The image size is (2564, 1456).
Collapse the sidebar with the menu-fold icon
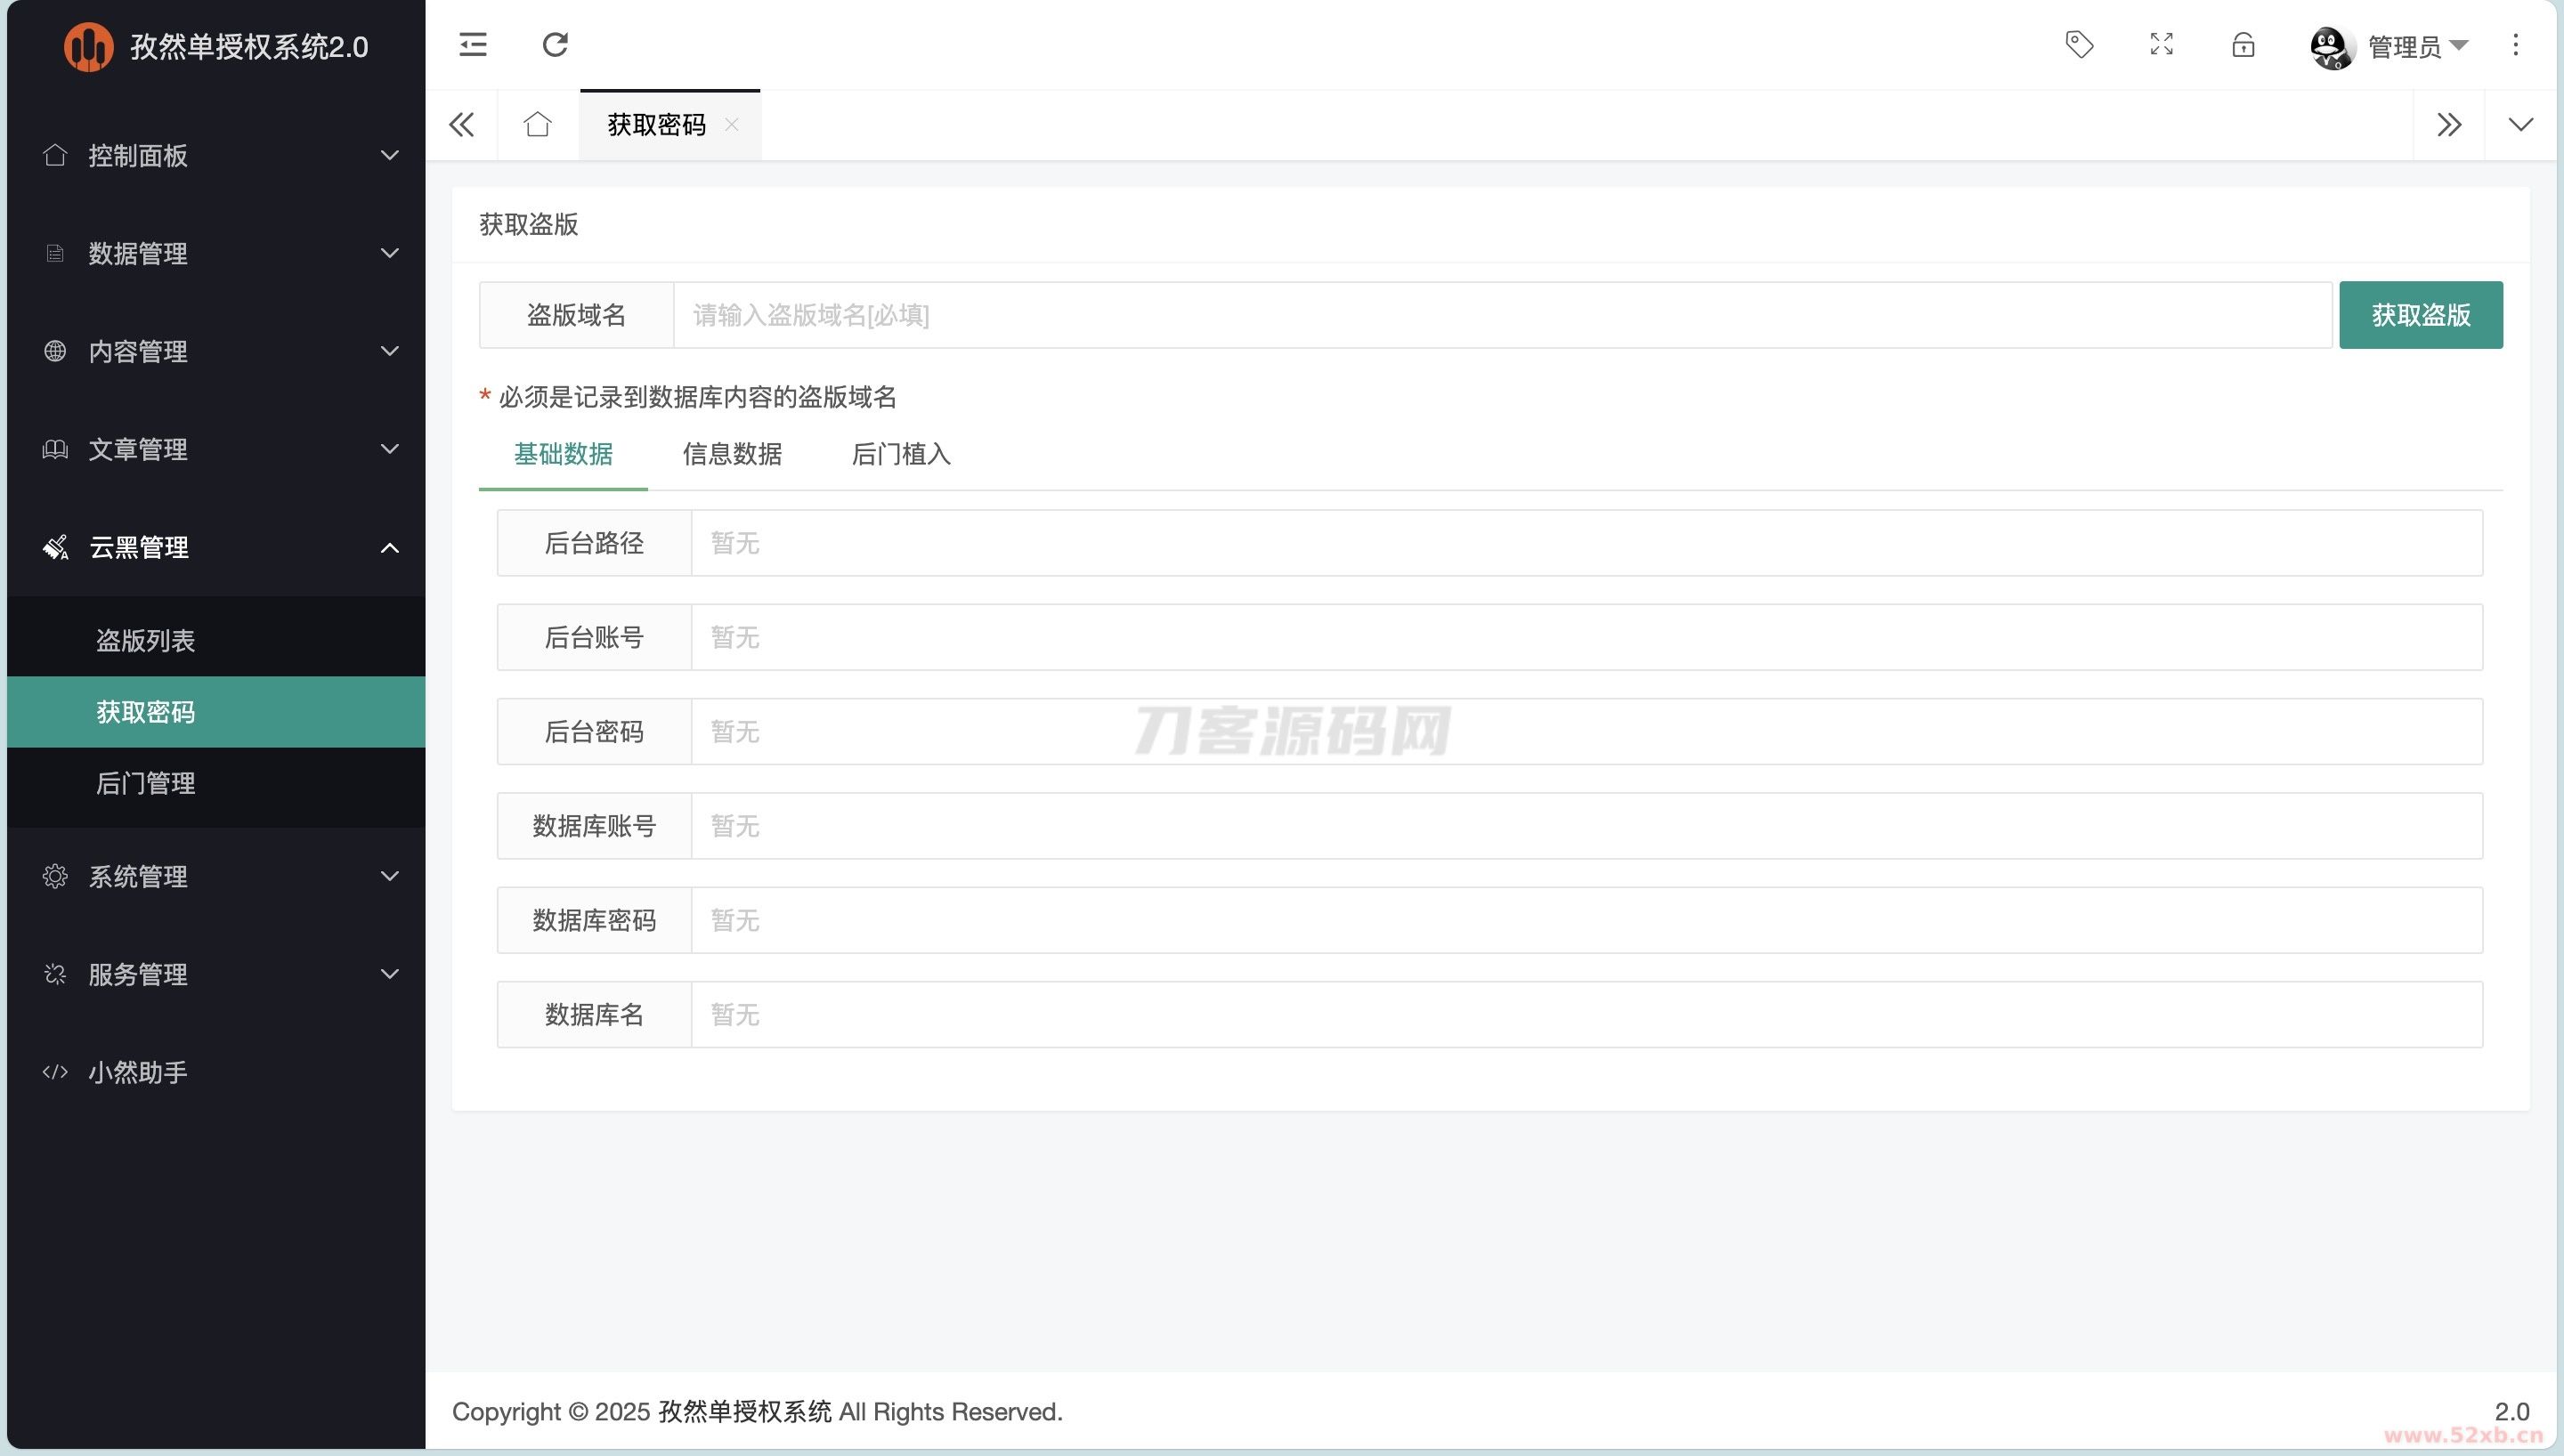coord(473,44)
